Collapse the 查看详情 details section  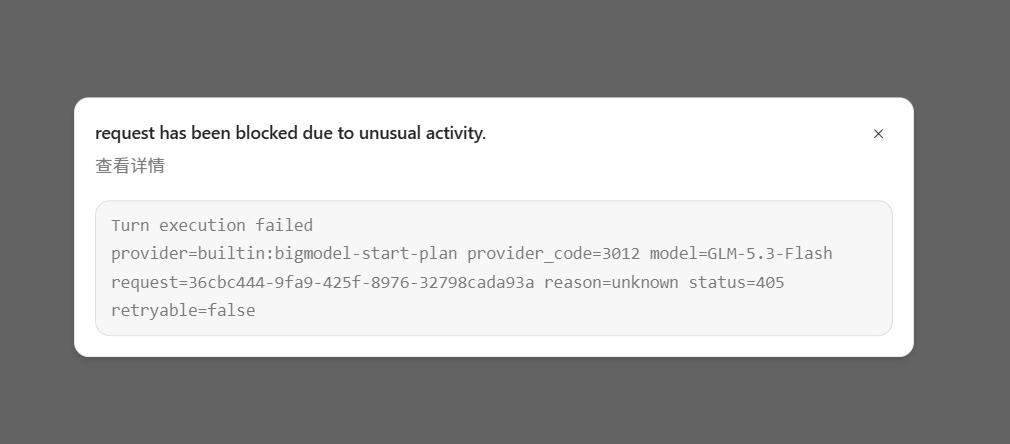pos(130,166)
